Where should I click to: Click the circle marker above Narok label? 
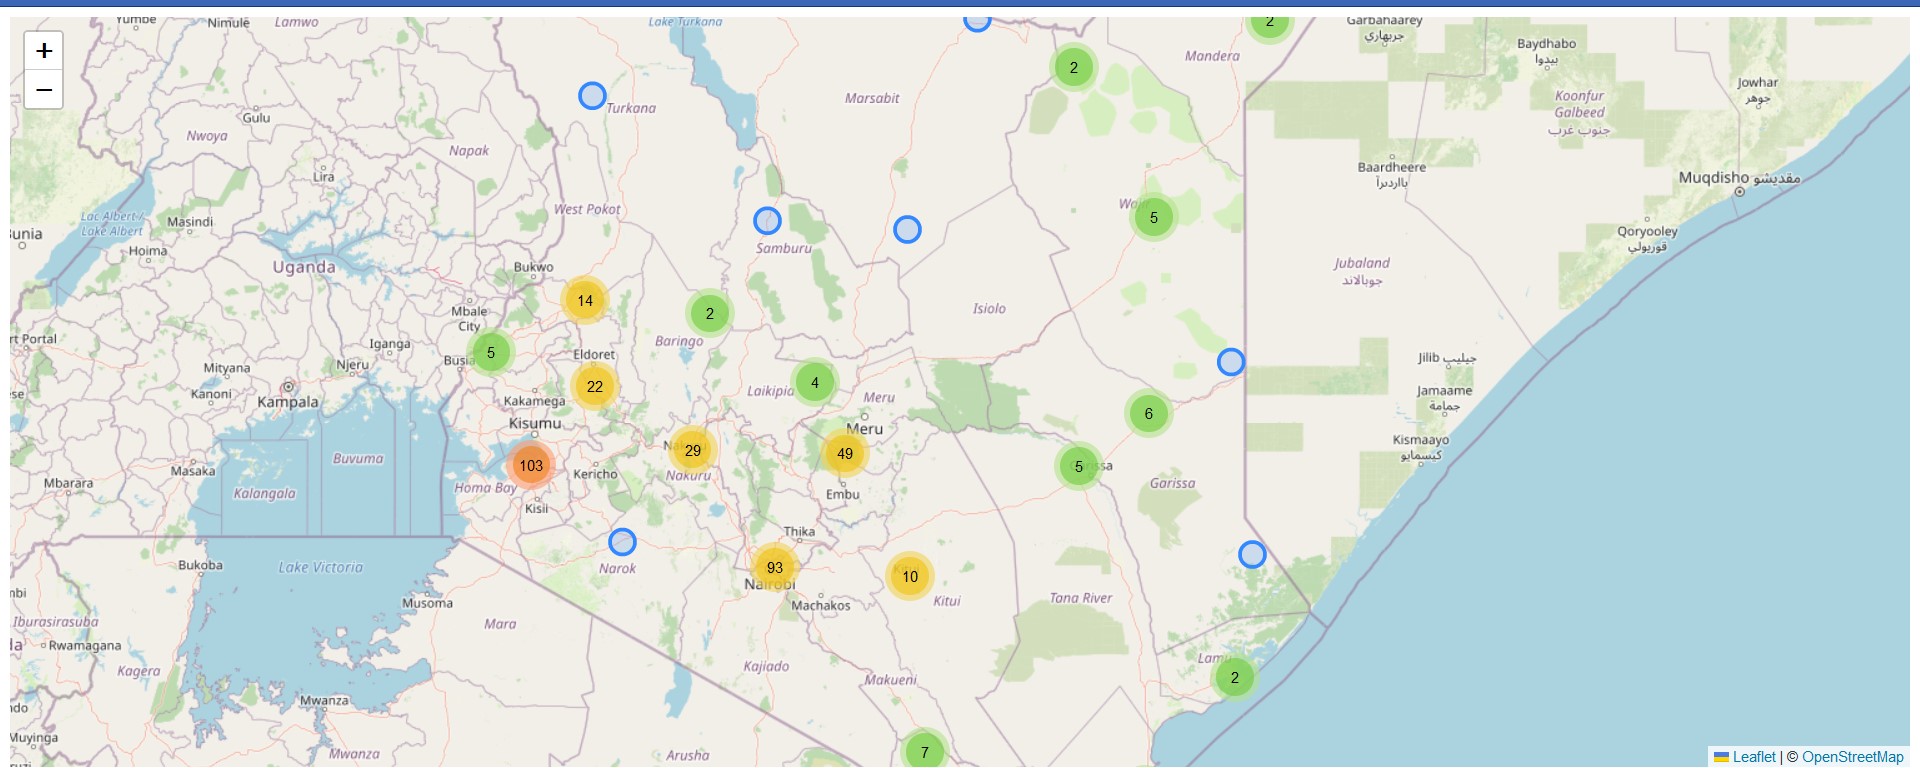[x=622, y=542]
